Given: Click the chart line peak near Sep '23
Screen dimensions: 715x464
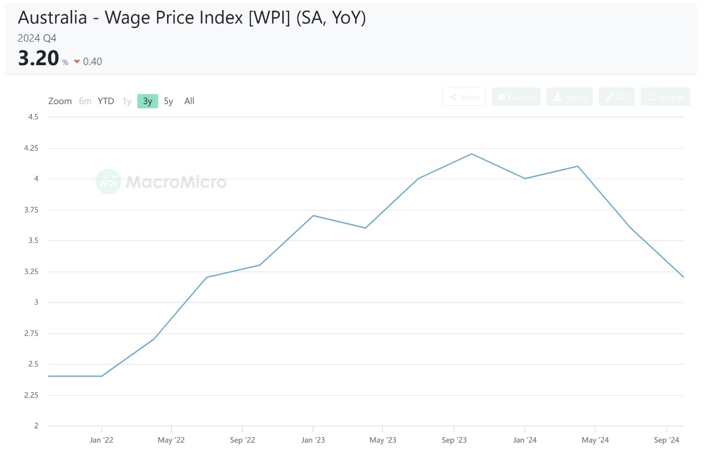Looking at the screenshot, I should [x=471, y=154].
